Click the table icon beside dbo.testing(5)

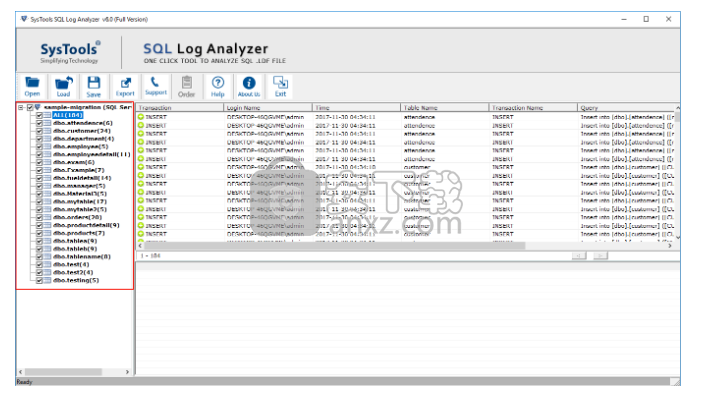[47, 280]
